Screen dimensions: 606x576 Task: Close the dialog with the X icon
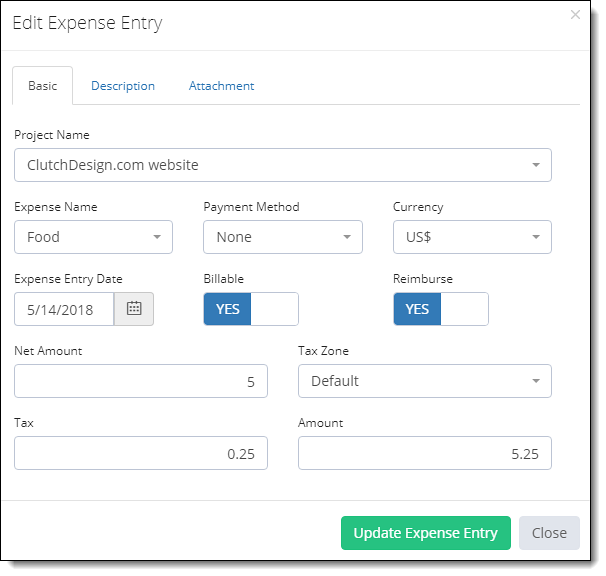575,15
